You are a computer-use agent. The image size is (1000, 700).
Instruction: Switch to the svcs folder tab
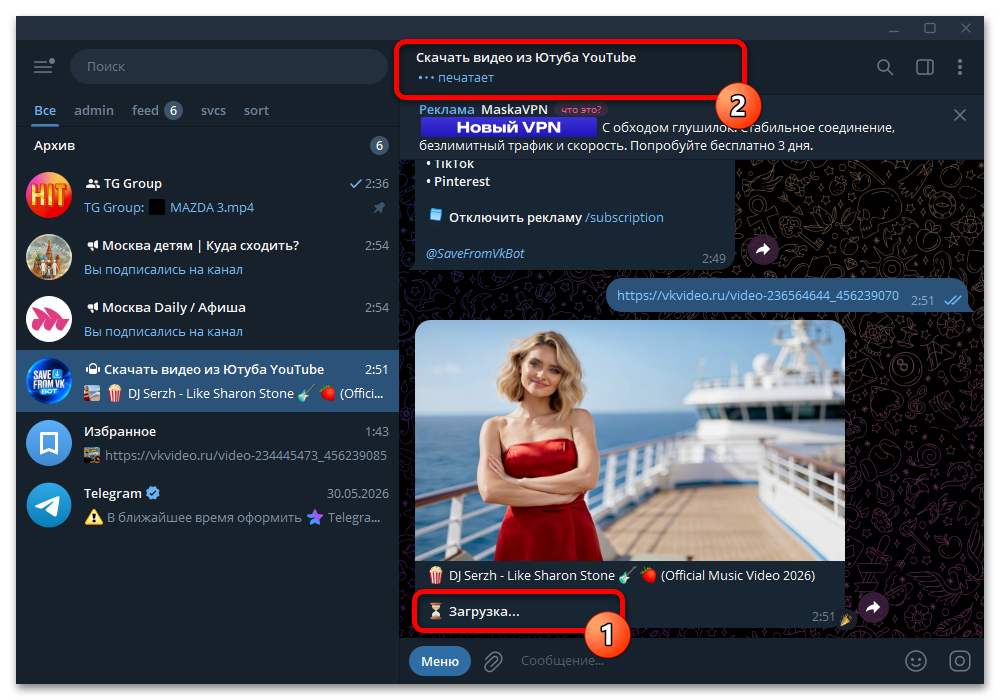tap(213, 110)
